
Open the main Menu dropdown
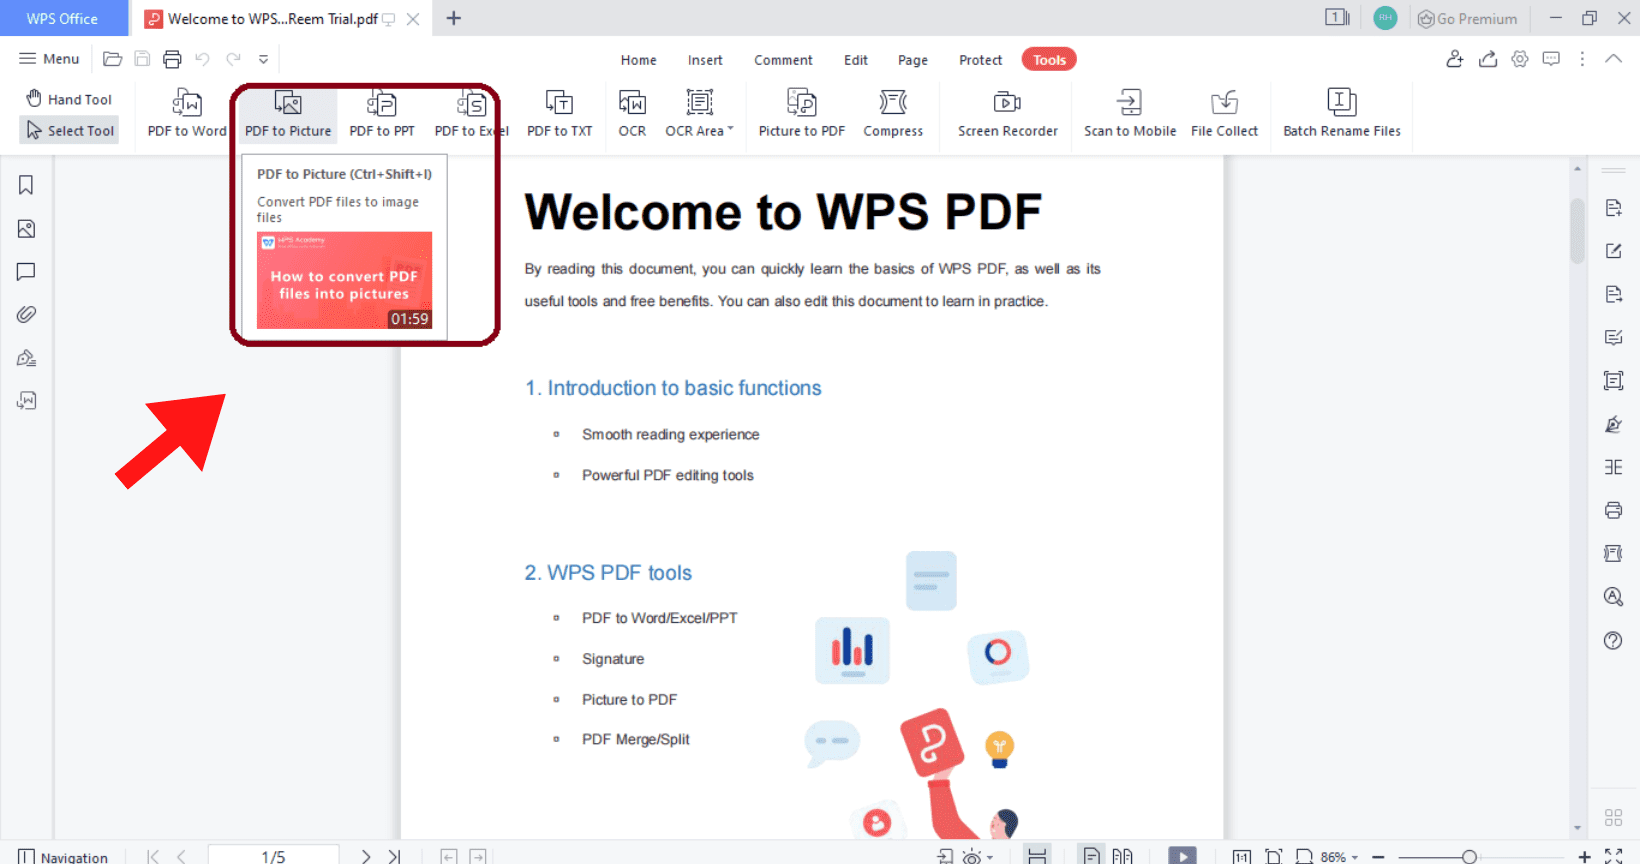coord(49,59)
